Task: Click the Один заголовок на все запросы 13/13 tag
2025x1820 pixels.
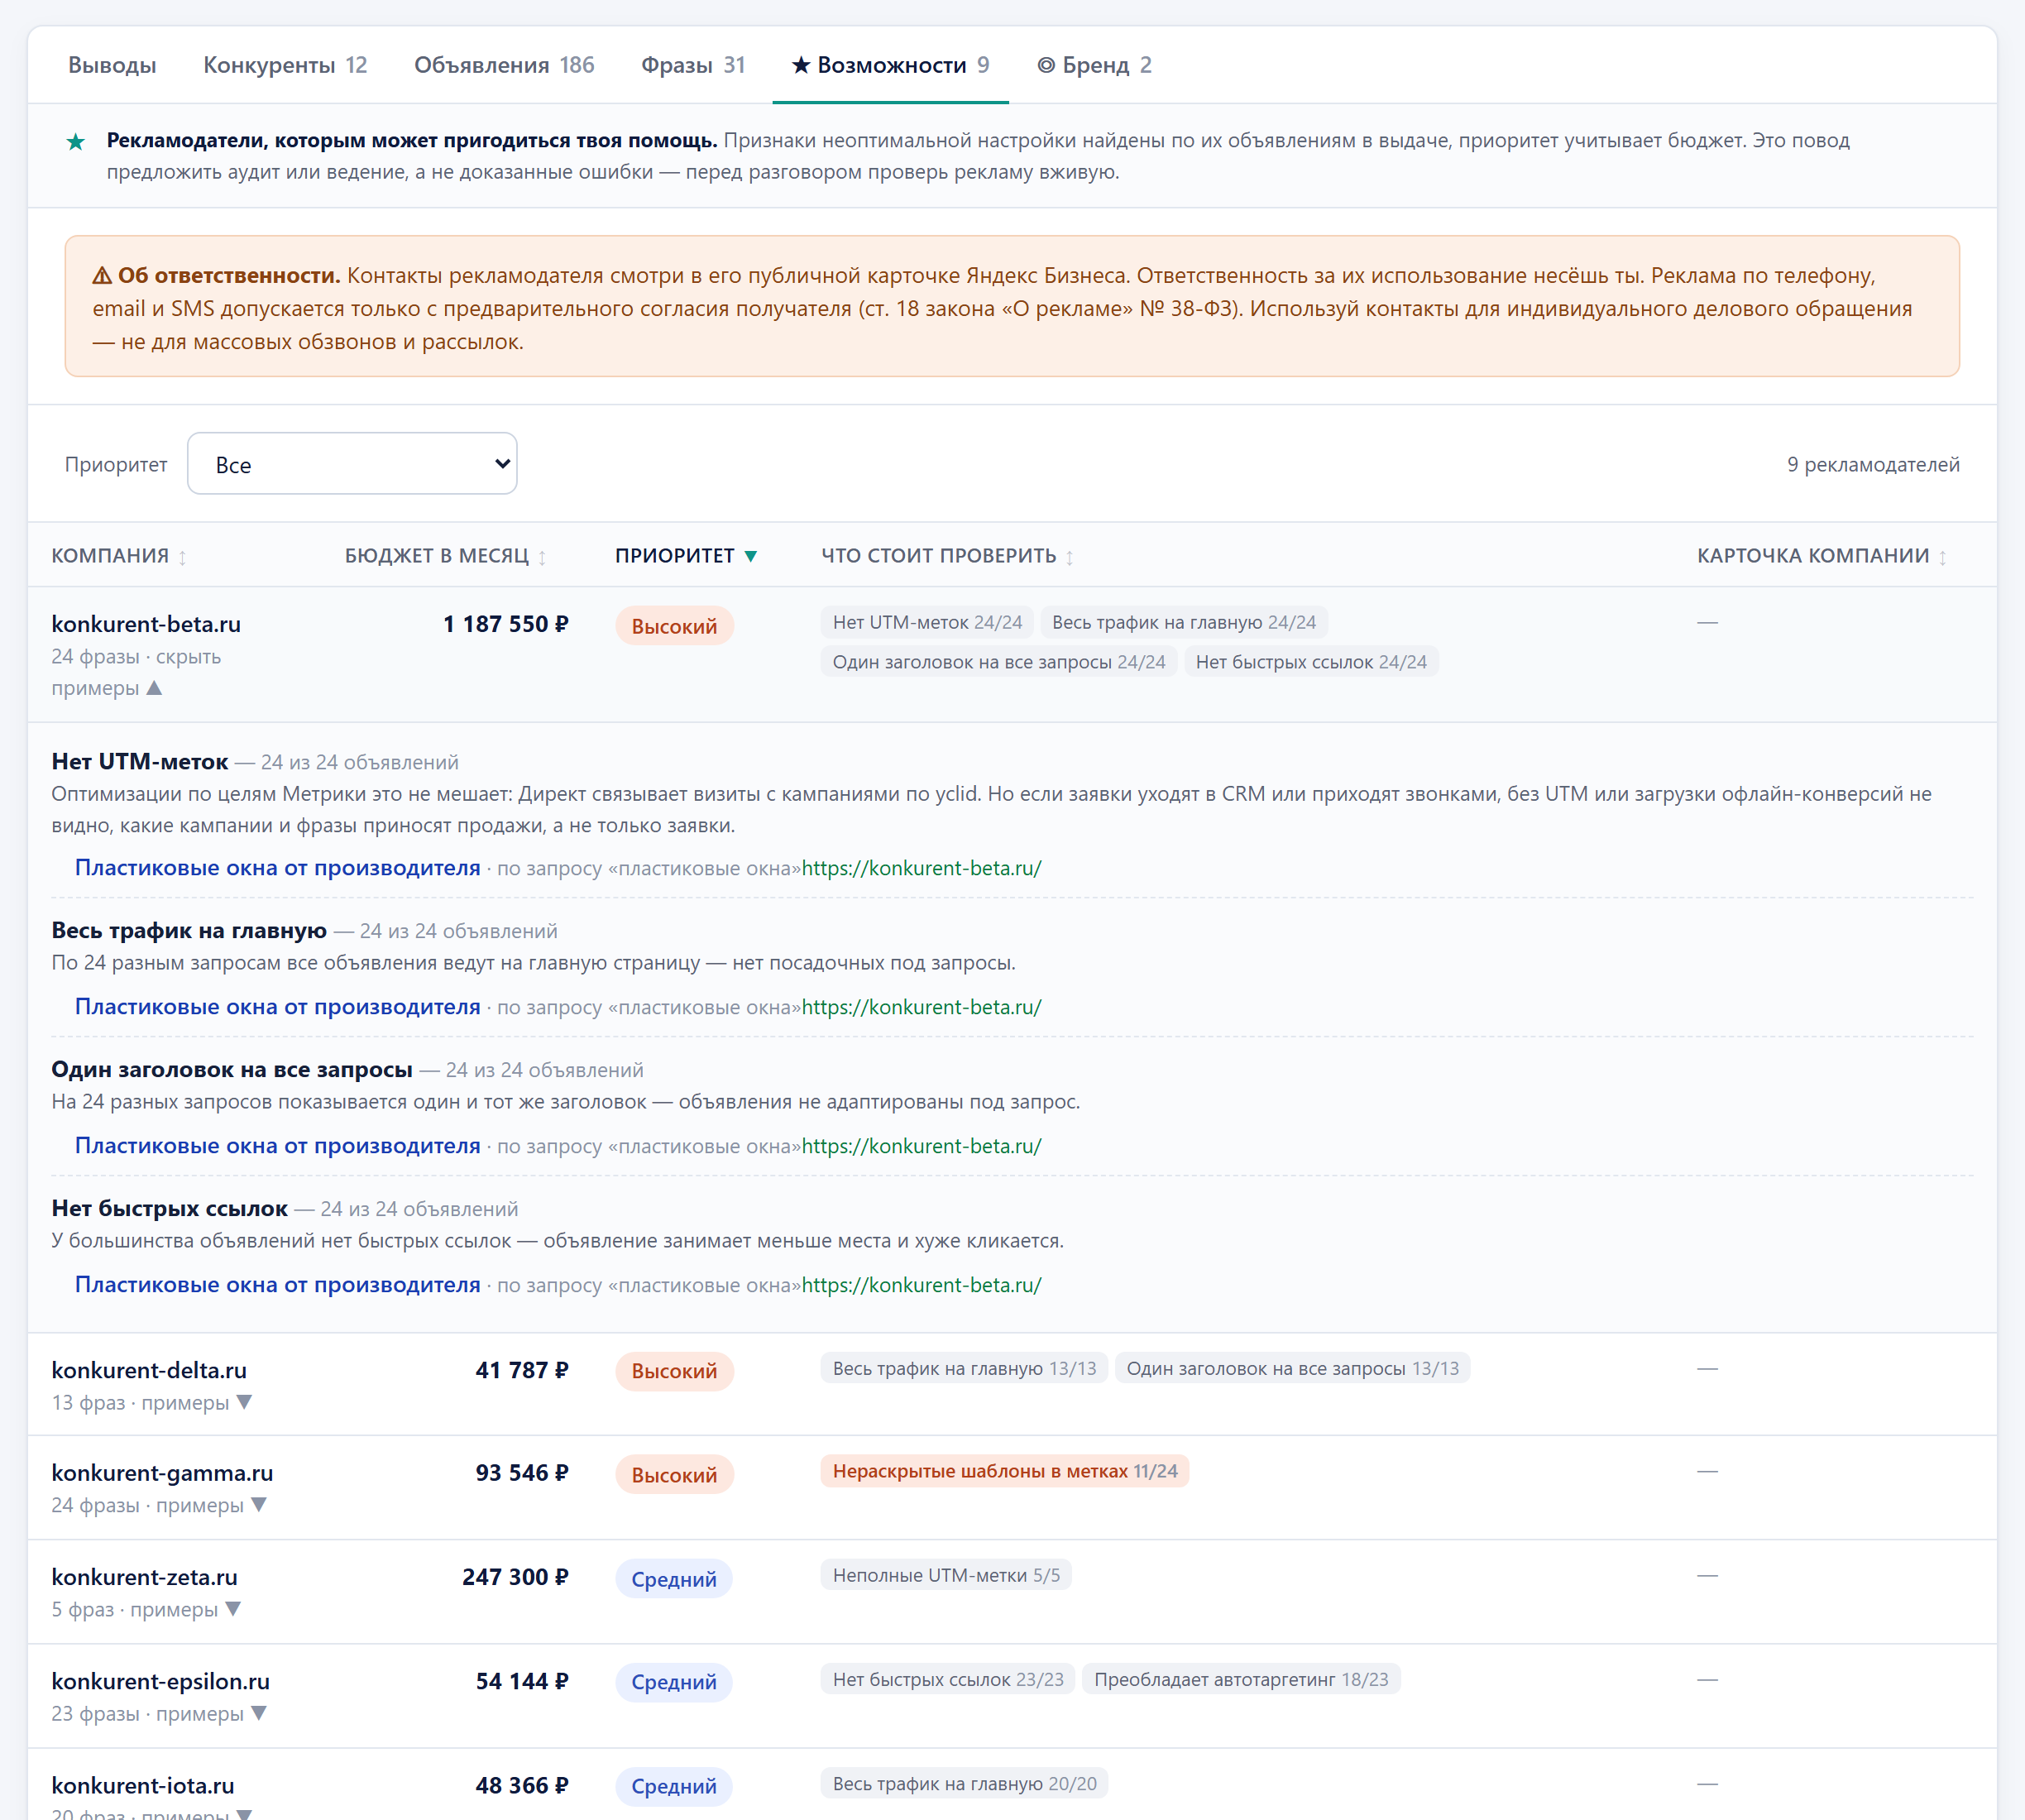Action: coord(1292,1368)
